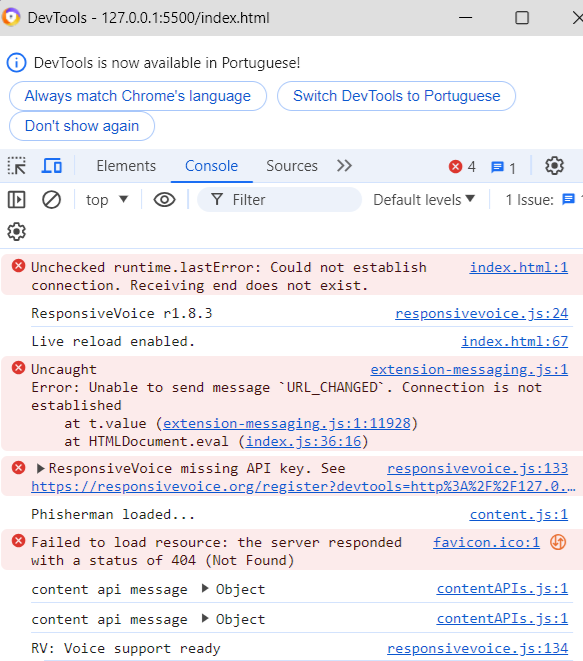The image size is (583, 661).
Task: Open the first contentAPIs.js:1 link
Action: (x=502, y=588)
